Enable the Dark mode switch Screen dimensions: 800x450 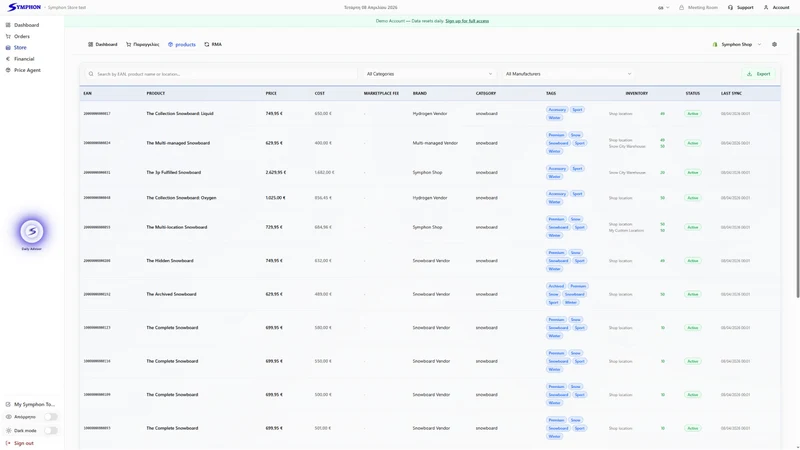51,431
